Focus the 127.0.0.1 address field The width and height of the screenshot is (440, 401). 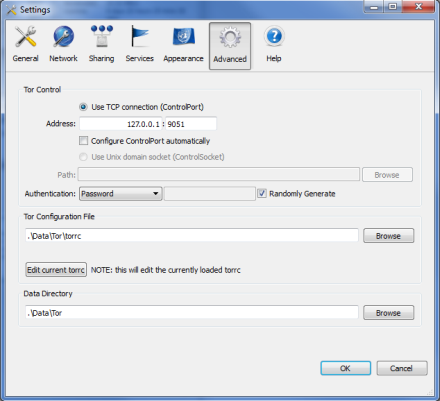[x=121, y=124]
